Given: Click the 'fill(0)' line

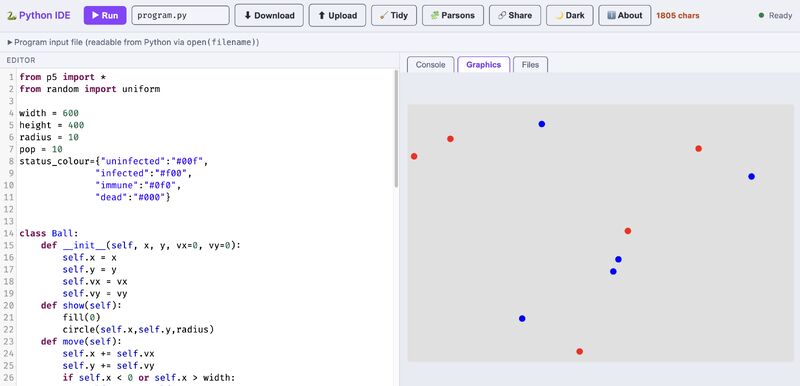Looking at the screenshot, I should click(x=82, y=318).
